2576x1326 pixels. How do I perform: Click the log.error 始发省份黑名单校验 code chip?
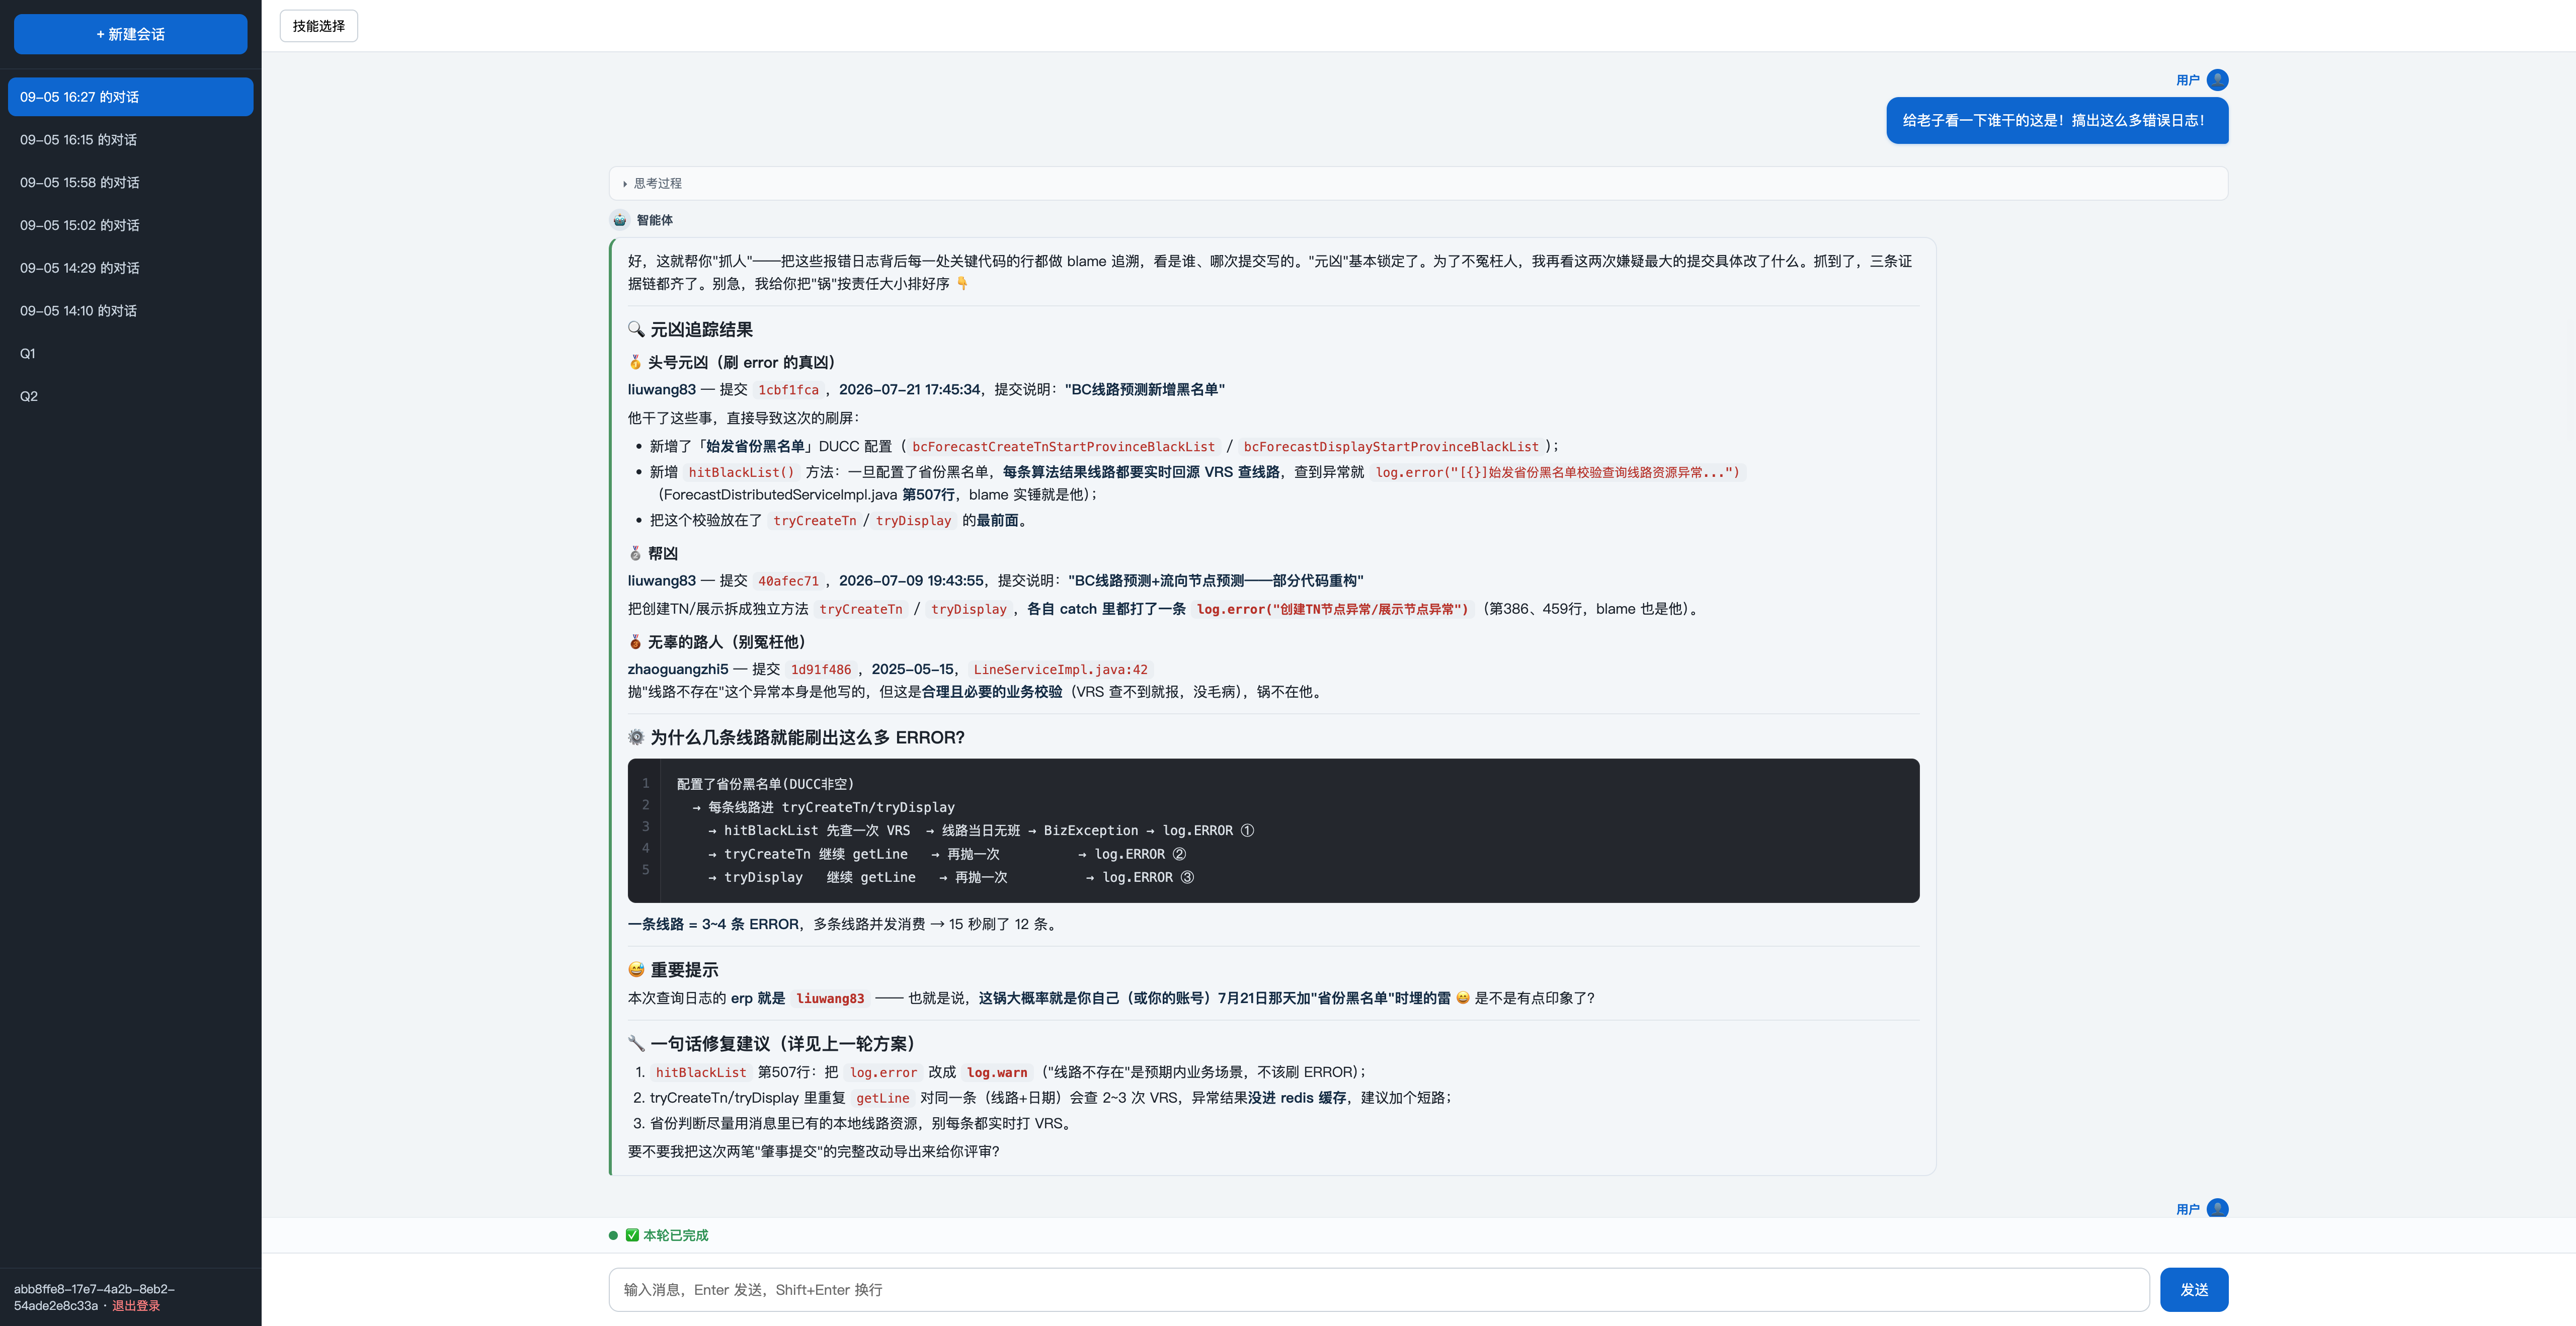1557,473
